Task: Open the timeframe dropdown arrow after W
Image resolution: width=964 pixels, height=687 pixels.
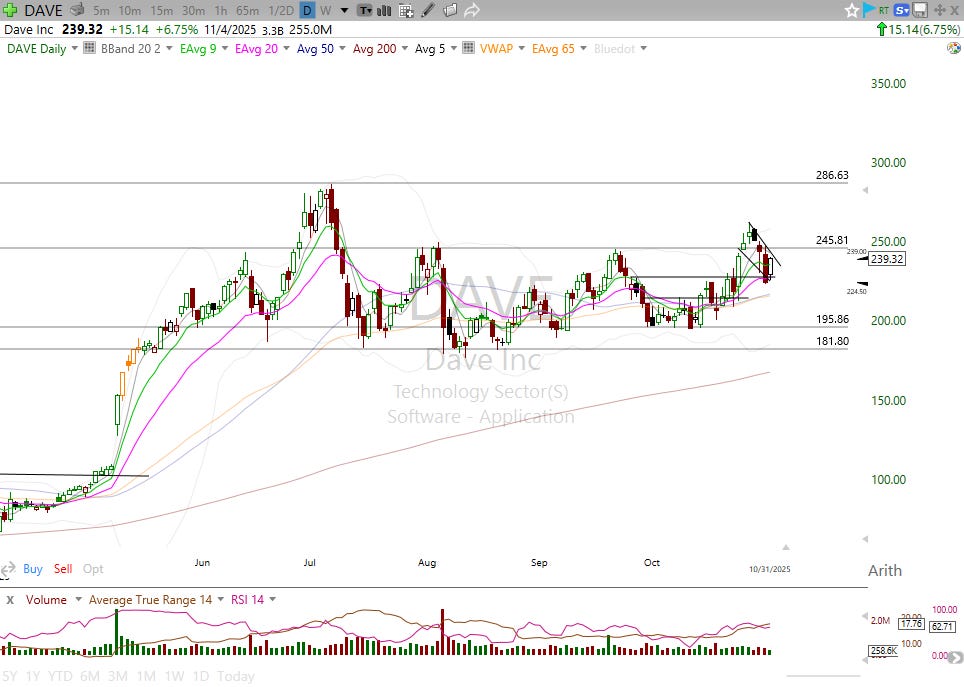Action: pos(344,10)
